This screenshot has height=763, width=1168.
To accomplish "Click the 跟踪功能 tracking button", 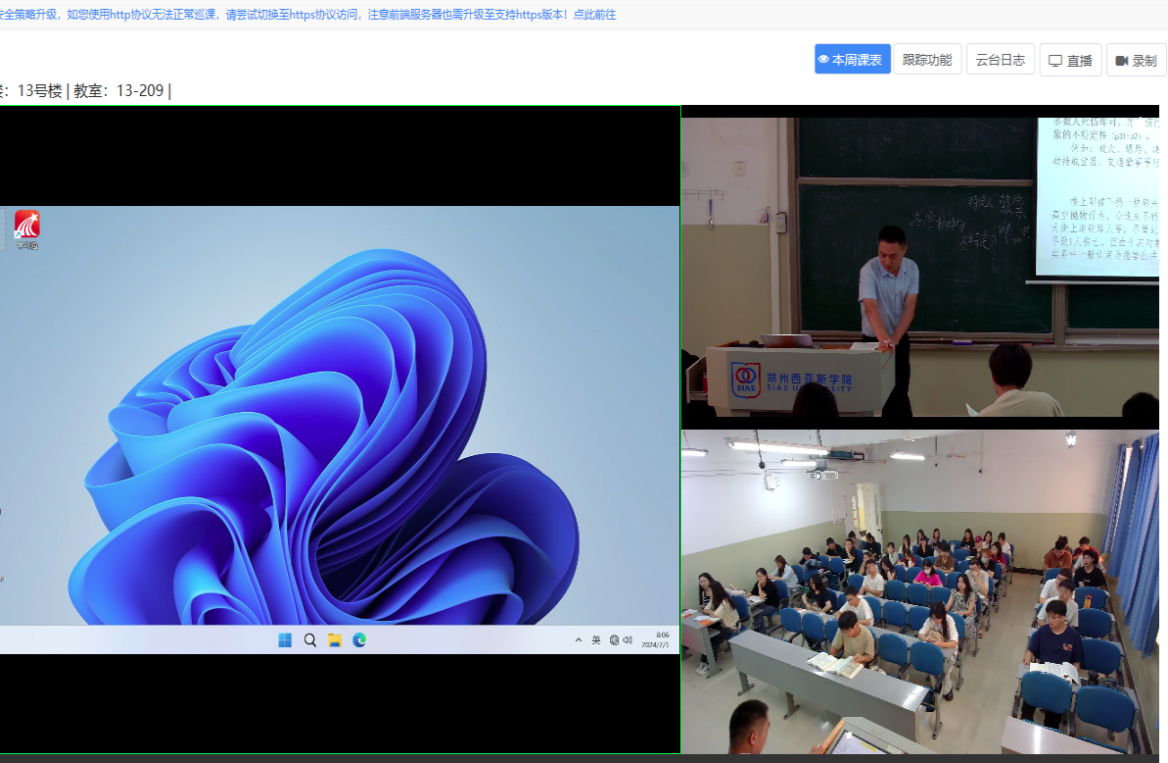I will [x=927, y=60].
